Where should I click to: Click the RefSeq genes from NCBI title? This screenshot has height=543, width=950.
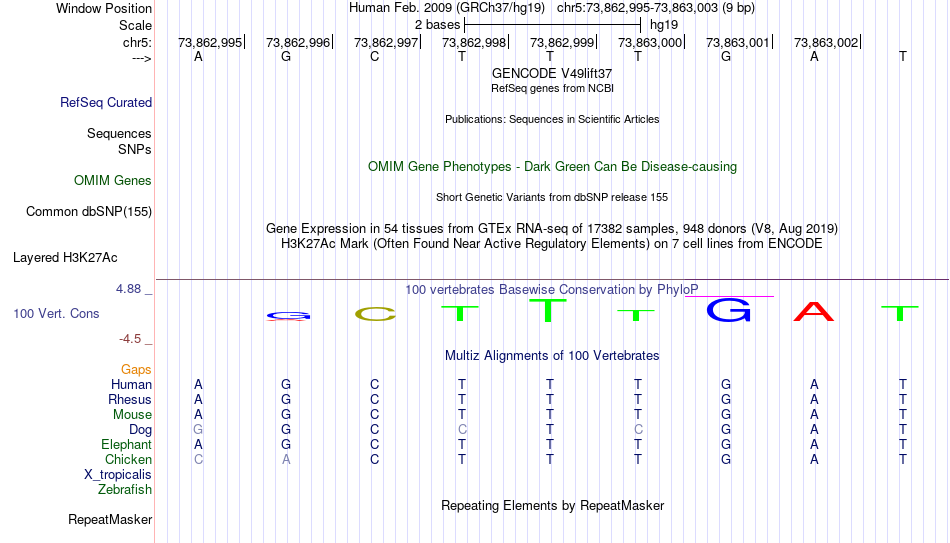coord(552,88)
